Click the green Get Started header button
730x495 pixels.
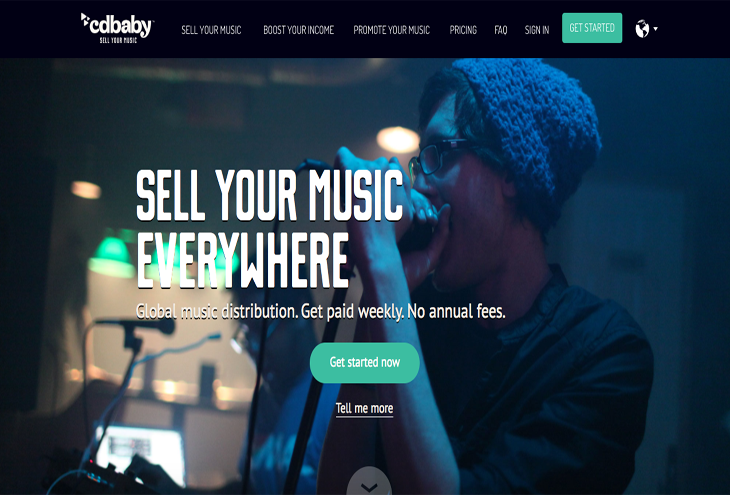[x=592, y=28]
